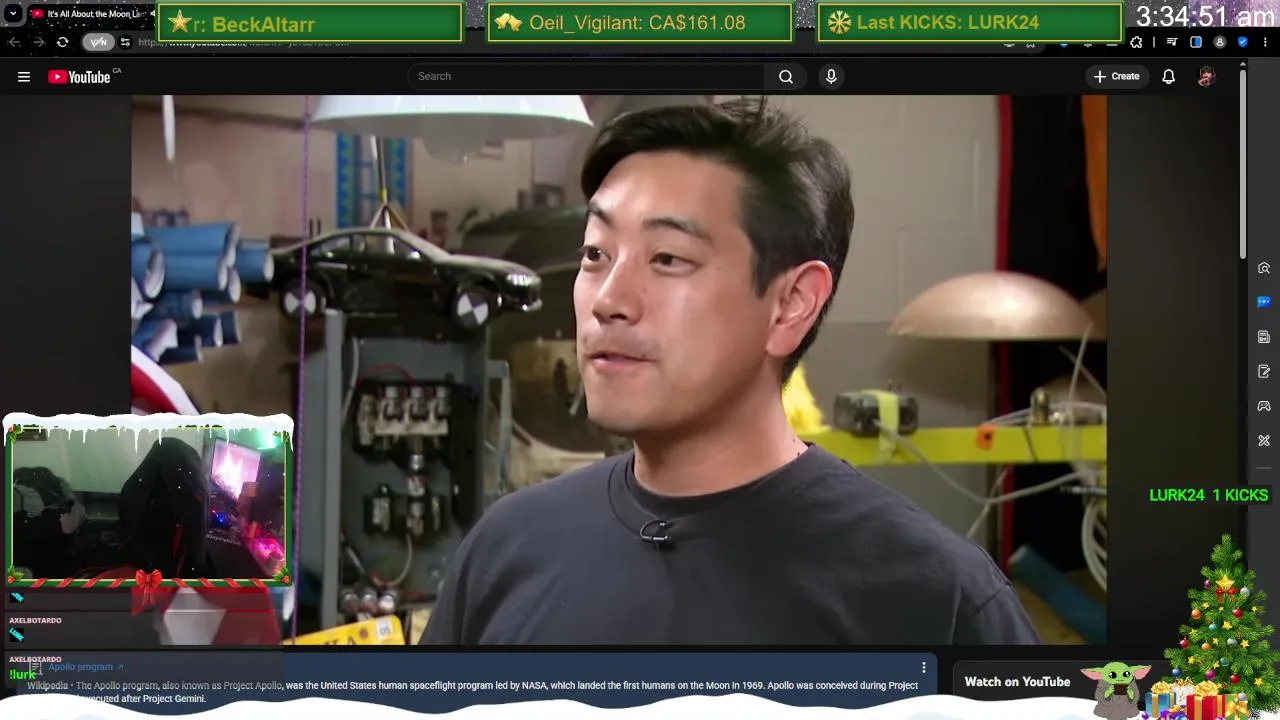Open the browser extensions puzzle icon

[x=1136, y=42]
